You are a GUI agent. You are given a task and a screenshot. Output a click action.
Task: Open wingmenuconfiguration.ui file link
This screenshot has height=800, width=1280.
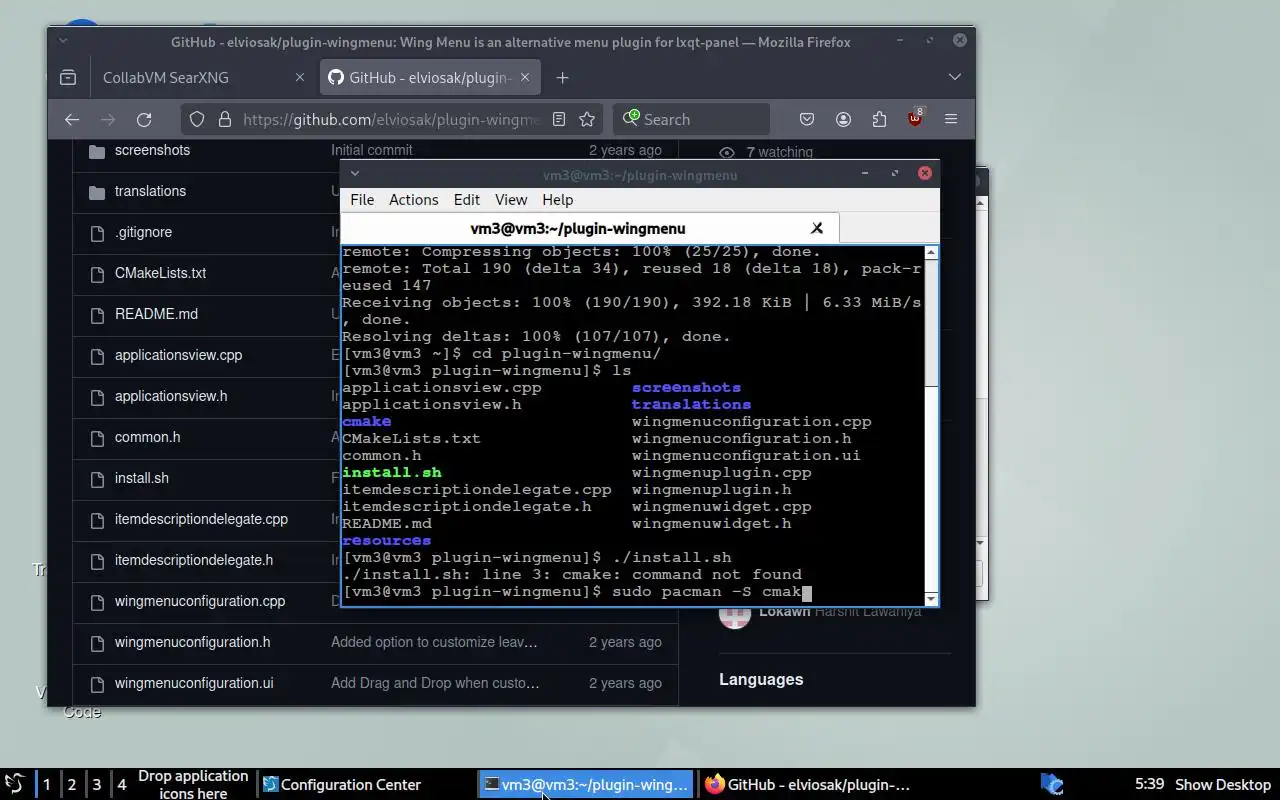pos(194,683)
